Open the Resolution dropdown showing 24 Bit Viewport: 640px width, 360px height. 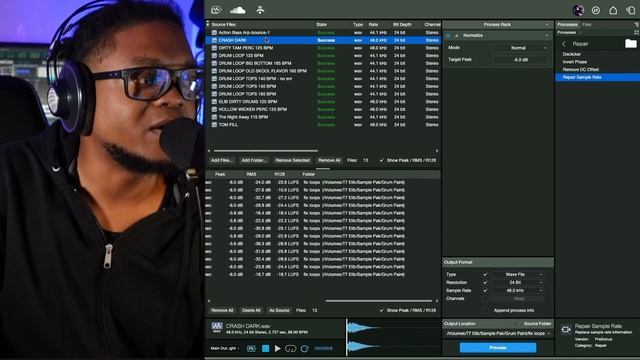click(517, 282)
